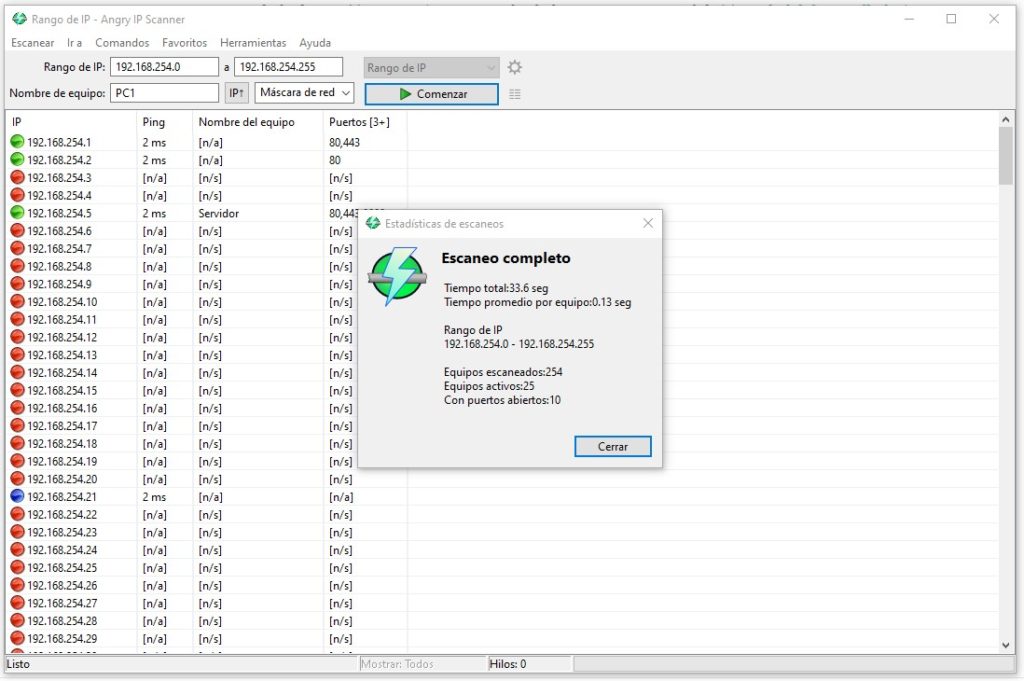Click red status icon for 192.168.254.29
This screenshot has width=1024, height=681.
[x=17, y=638]
